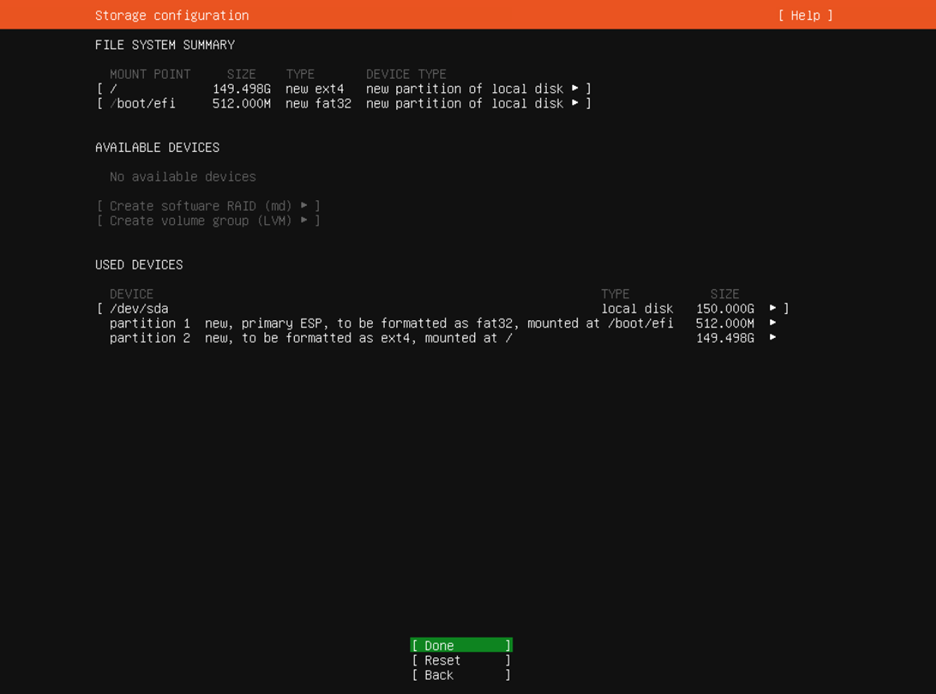
Task: Open arrow next to software RAID option
Action: [304, 206]
